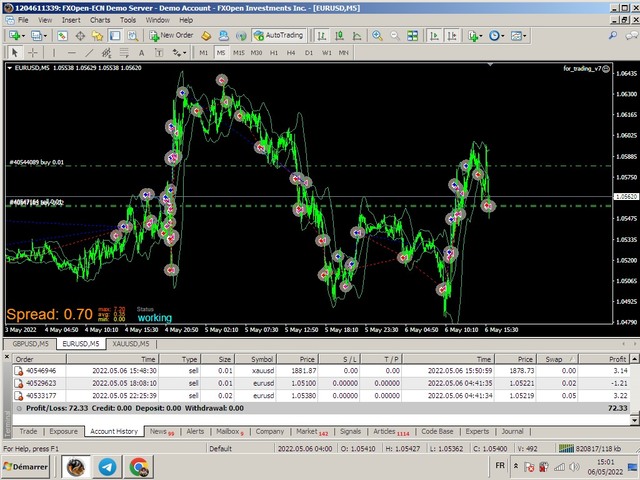Open the Experts tab in Terminal
Screen dimensions: 640x480
pyautogui.click(x=477, y=431)
